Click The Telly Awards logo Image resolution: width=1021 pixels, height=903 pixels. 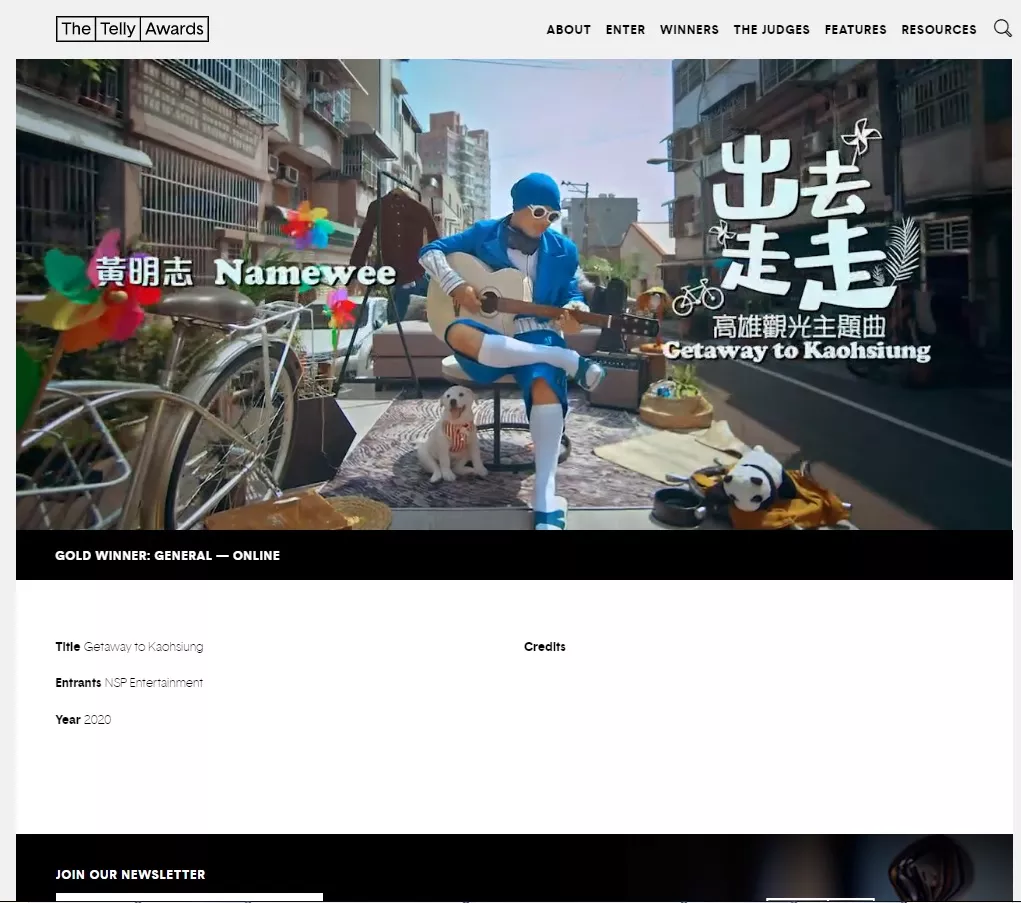tap(132, 29)
